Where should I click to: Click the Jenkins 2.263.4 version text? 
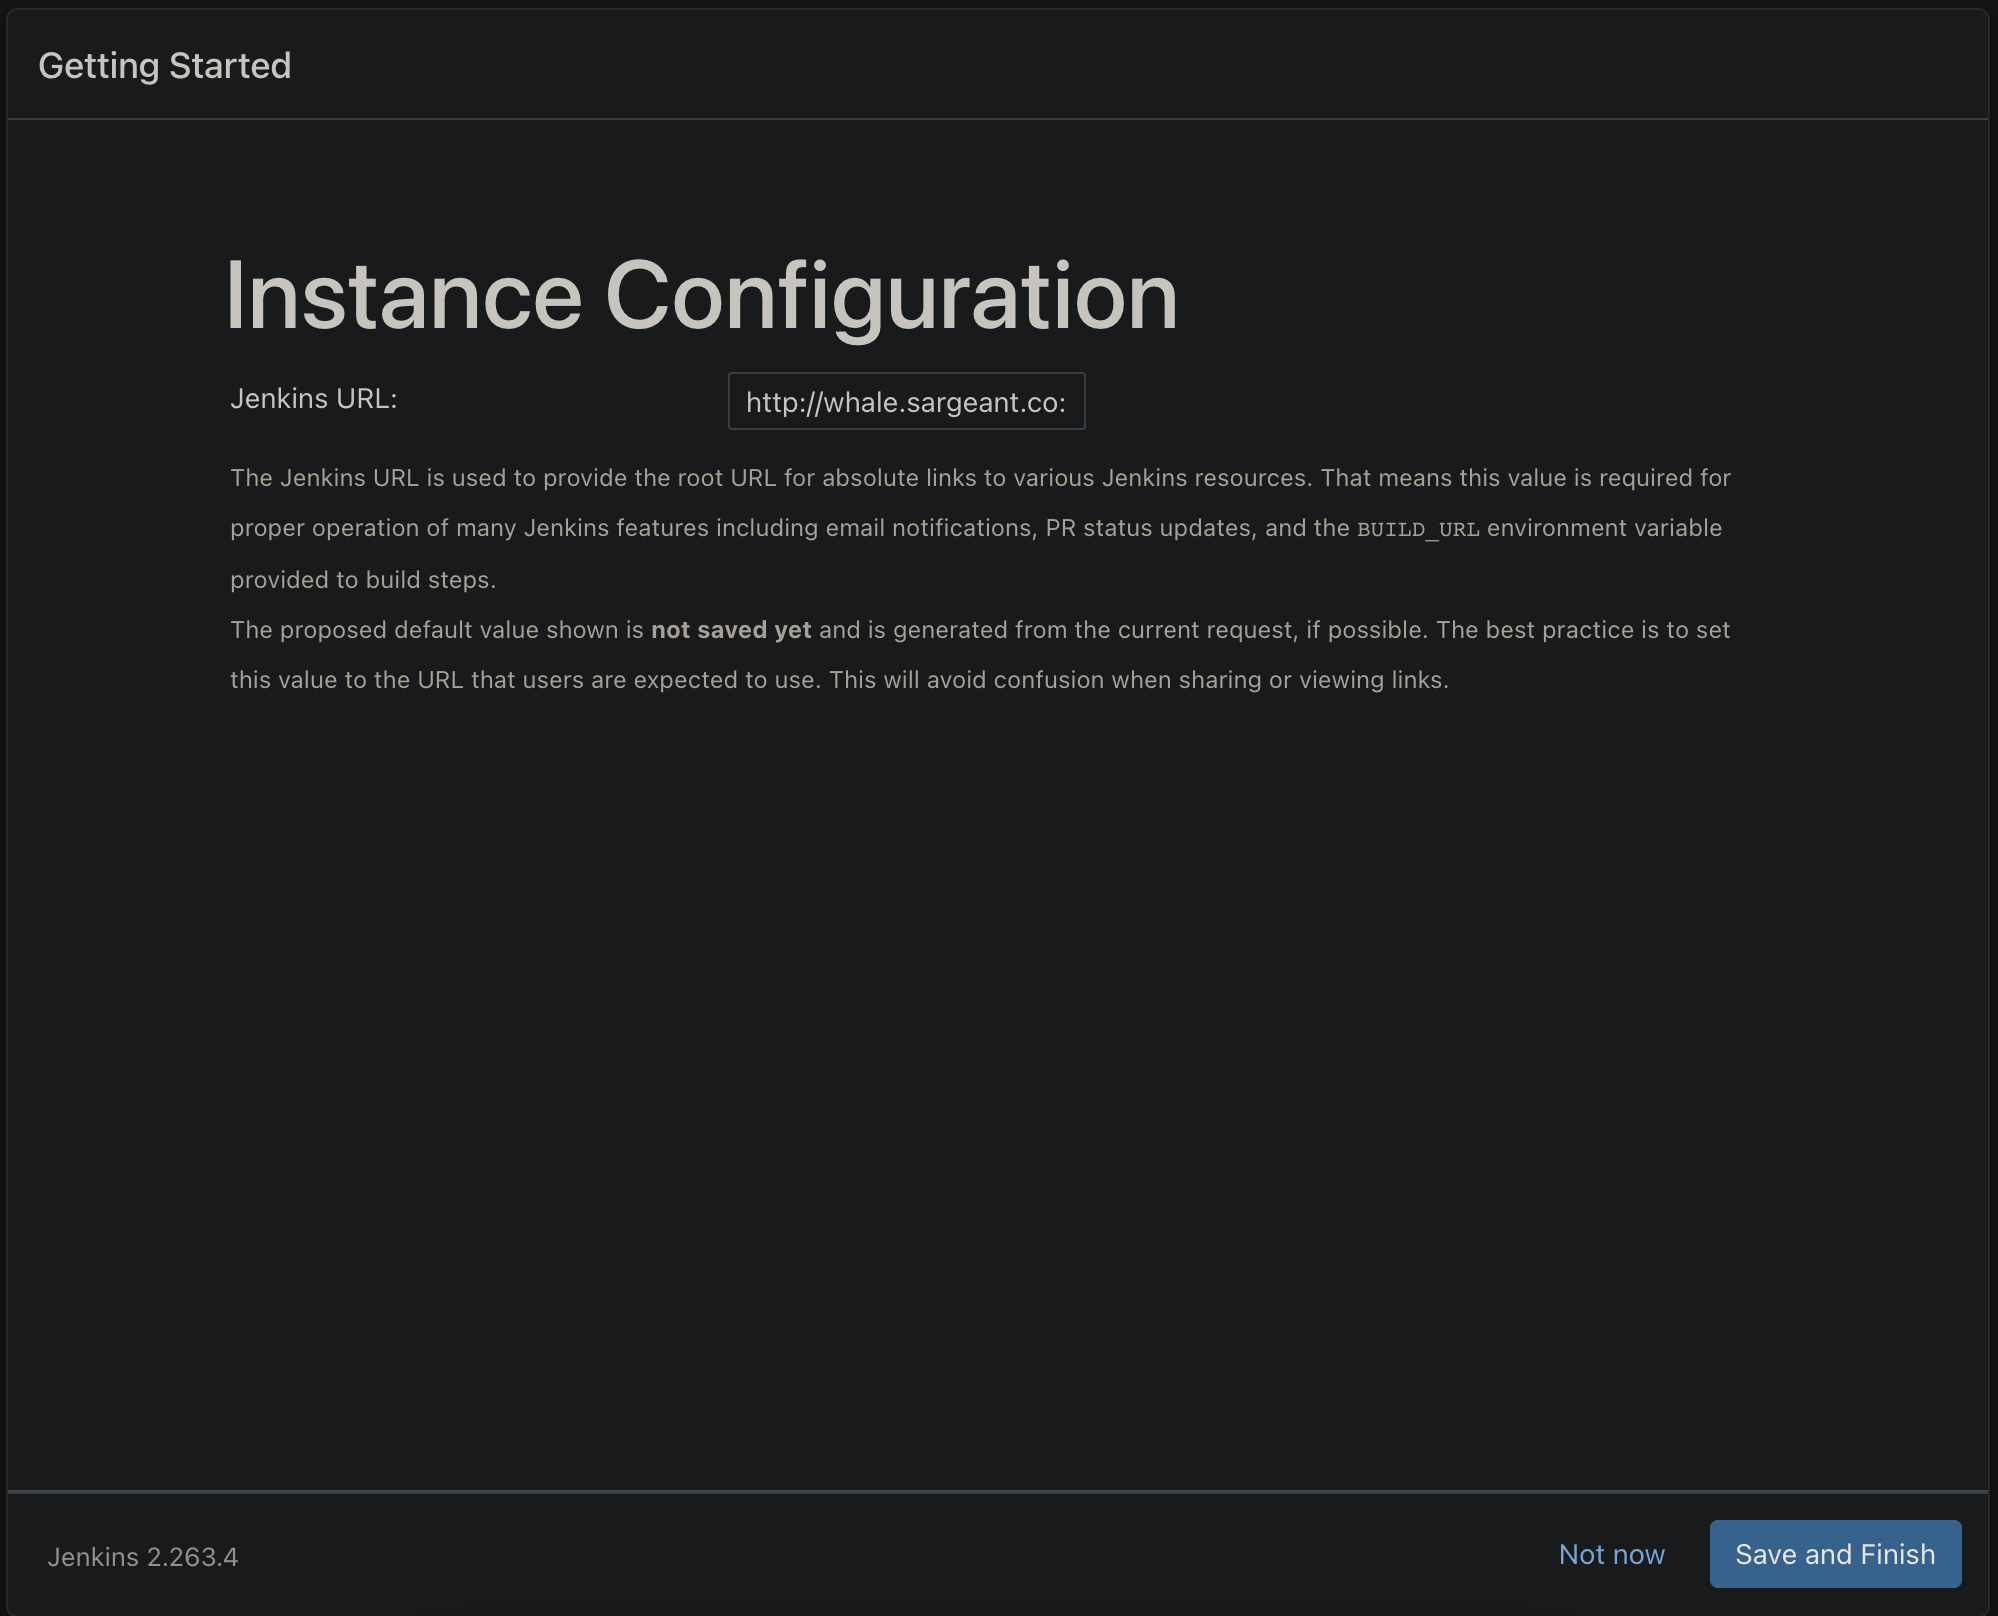tap(143, 1557)
